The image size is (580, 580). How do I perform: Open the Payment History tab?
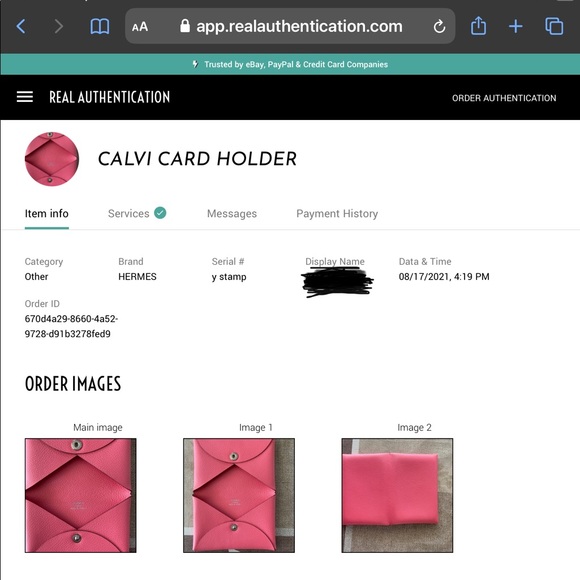click(x=337, y=214)
